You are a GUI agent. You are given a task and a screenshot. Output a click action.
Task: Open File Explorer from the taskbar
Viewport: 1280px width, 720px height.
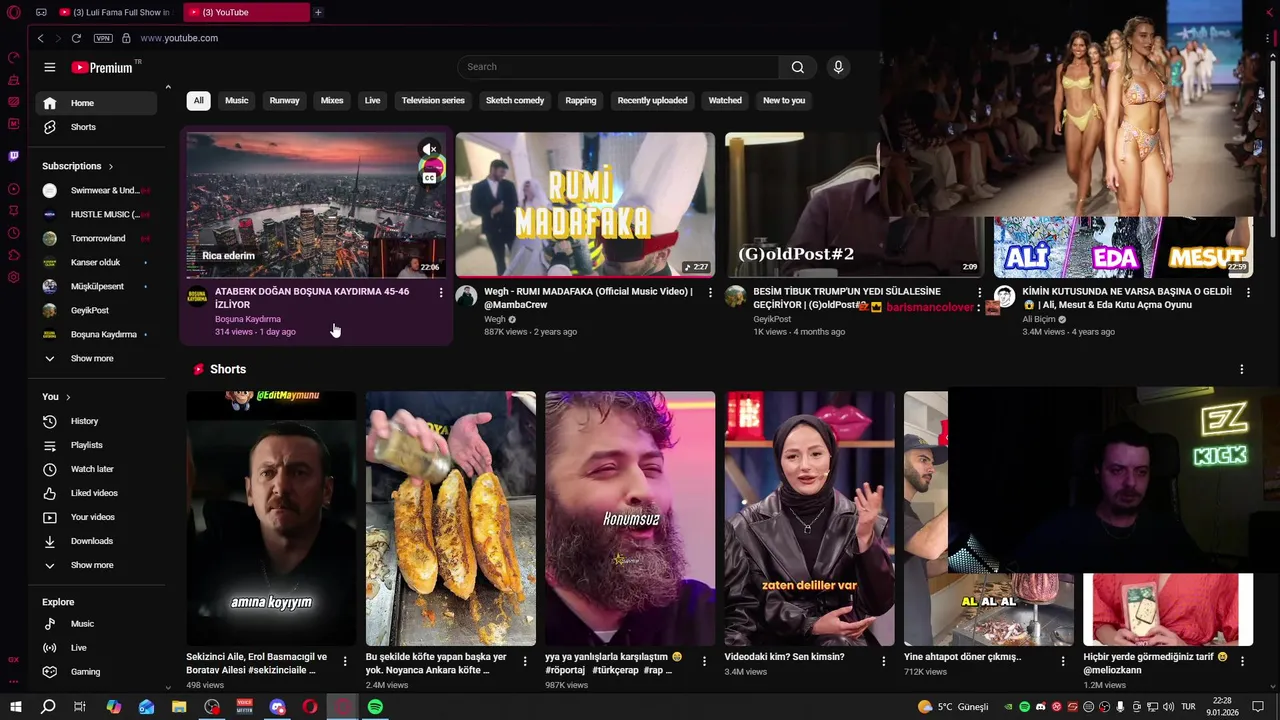(179, 707)
